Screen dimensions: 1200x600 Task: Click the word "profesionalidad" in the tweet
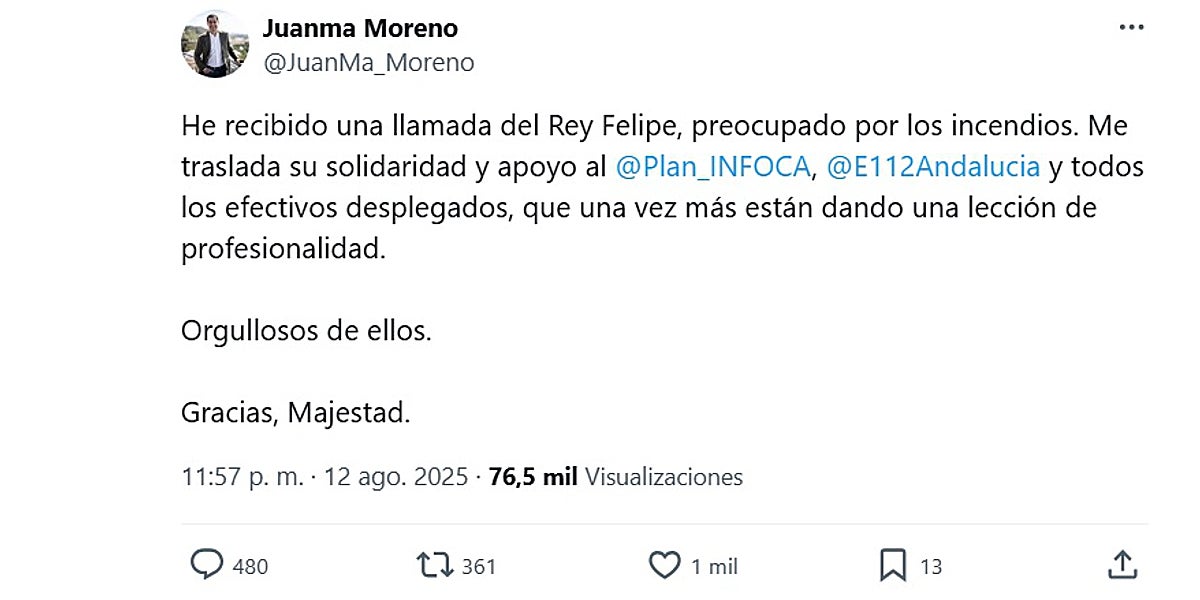point(282,249)
